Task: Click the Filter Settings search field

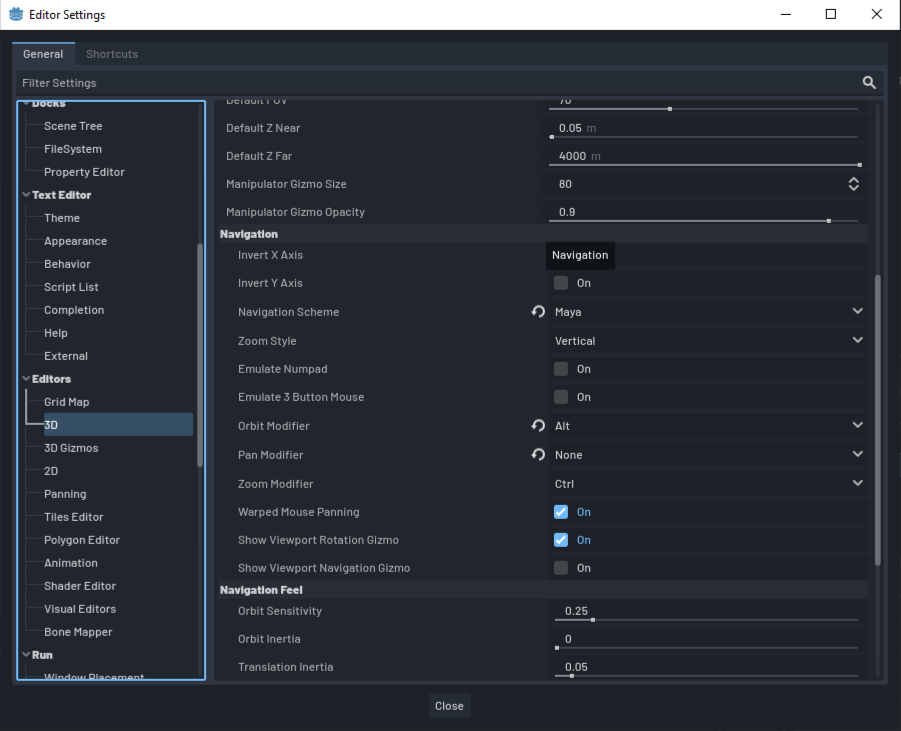Action: [430, 83]
